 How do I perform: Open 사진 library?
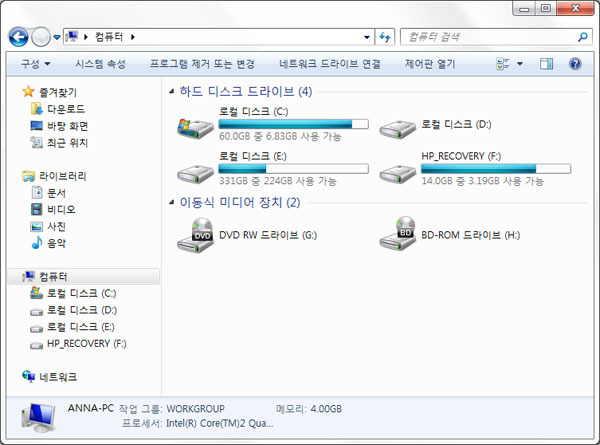click(x=56, y=226)
